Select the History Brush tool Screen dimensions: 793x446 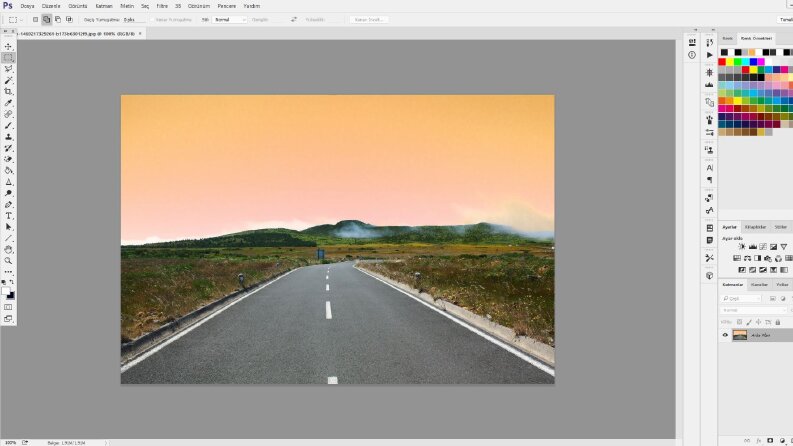[x=8, y=148]
